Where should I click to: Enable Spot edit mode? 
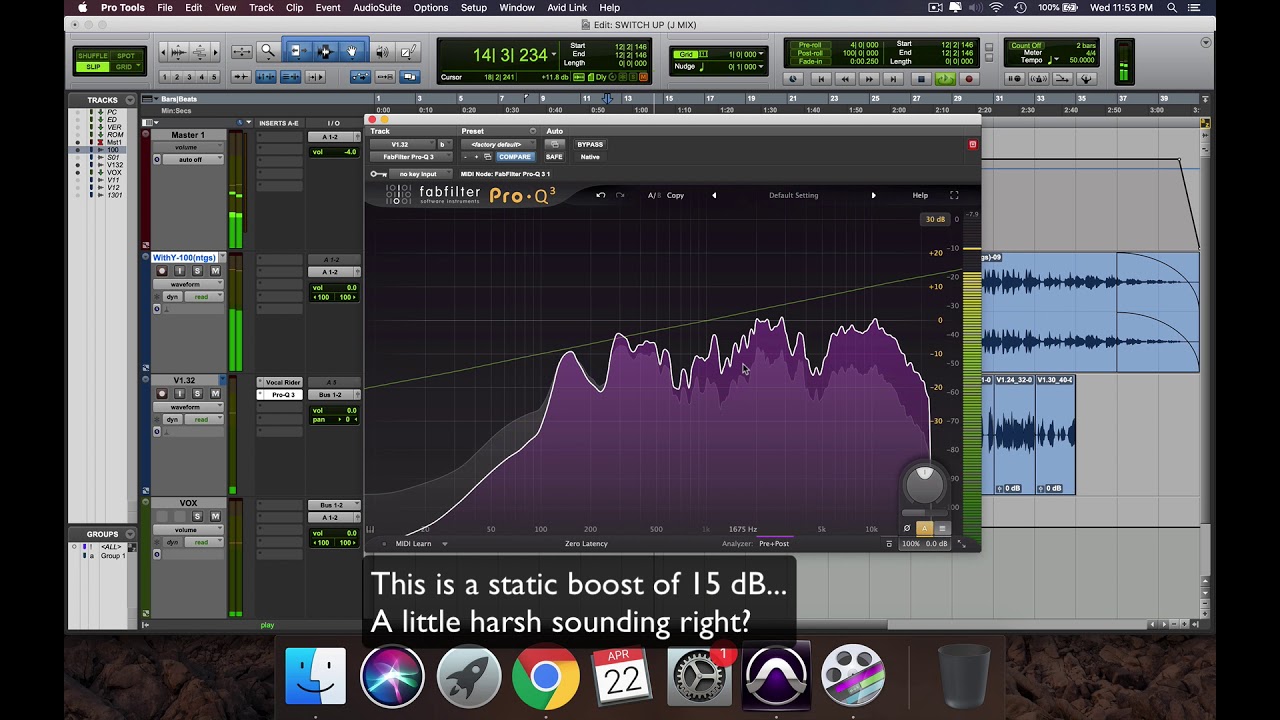pyautogui.click(x=125, y=56)
